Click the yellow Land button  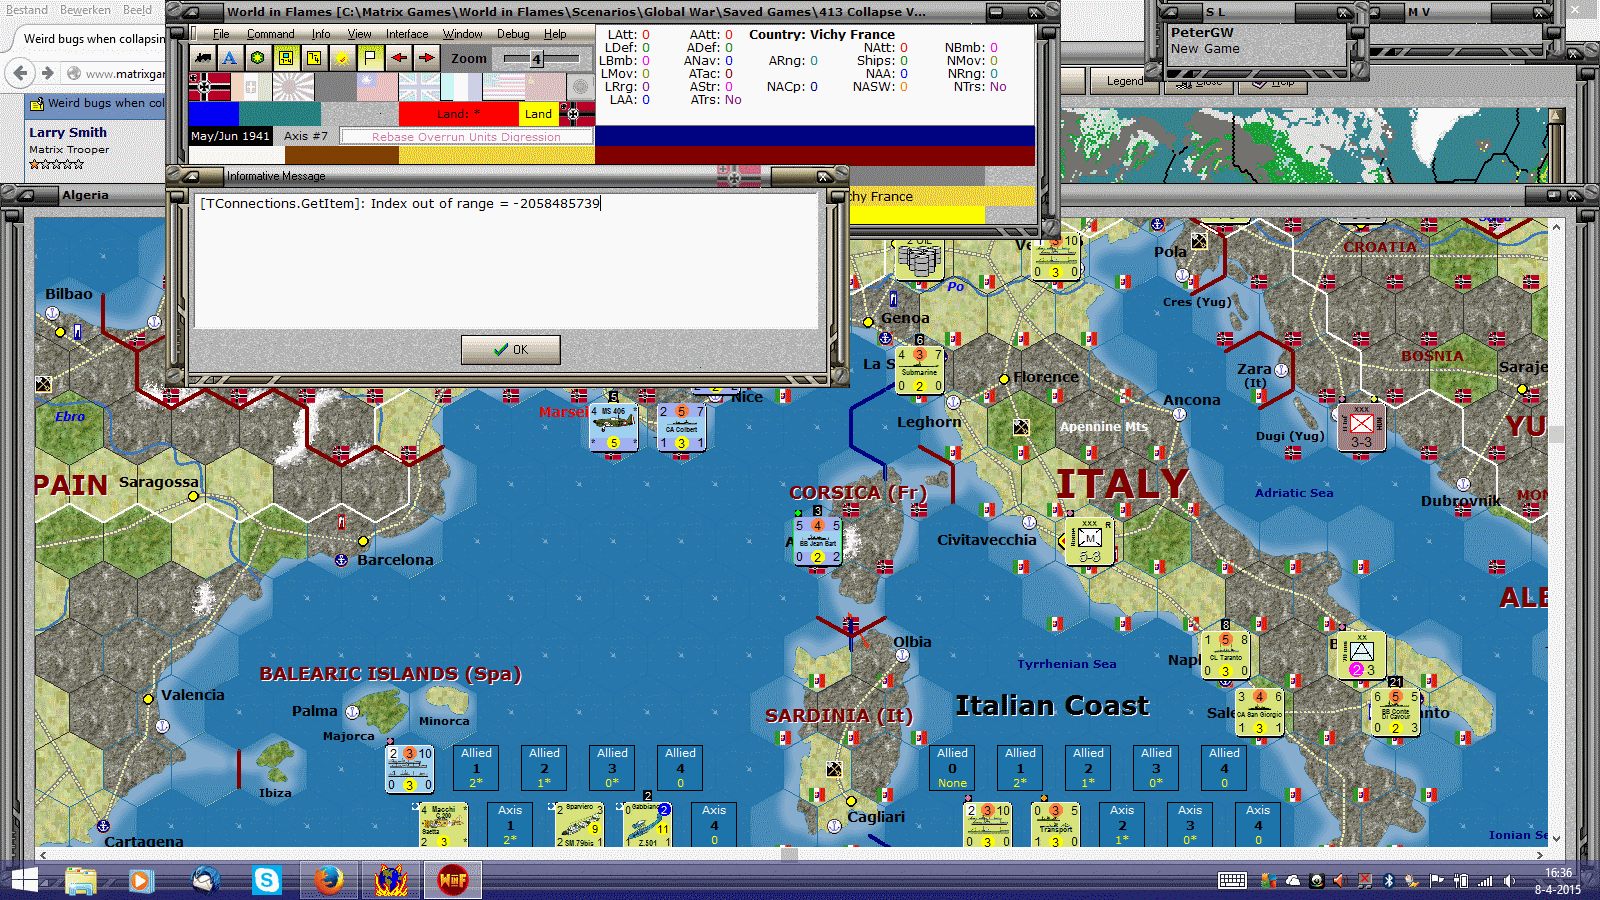point(538,114)
